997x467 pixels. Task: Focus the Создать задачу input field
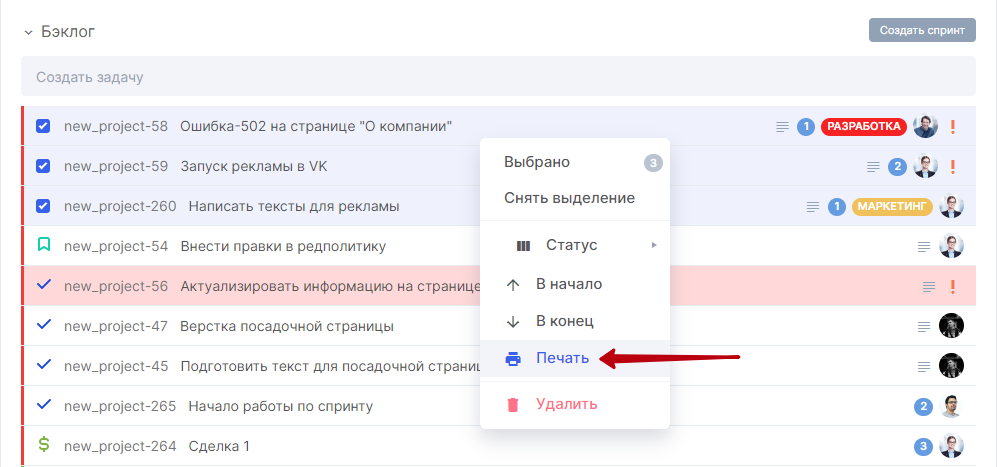pyautogui.click(x=498, y=77)
